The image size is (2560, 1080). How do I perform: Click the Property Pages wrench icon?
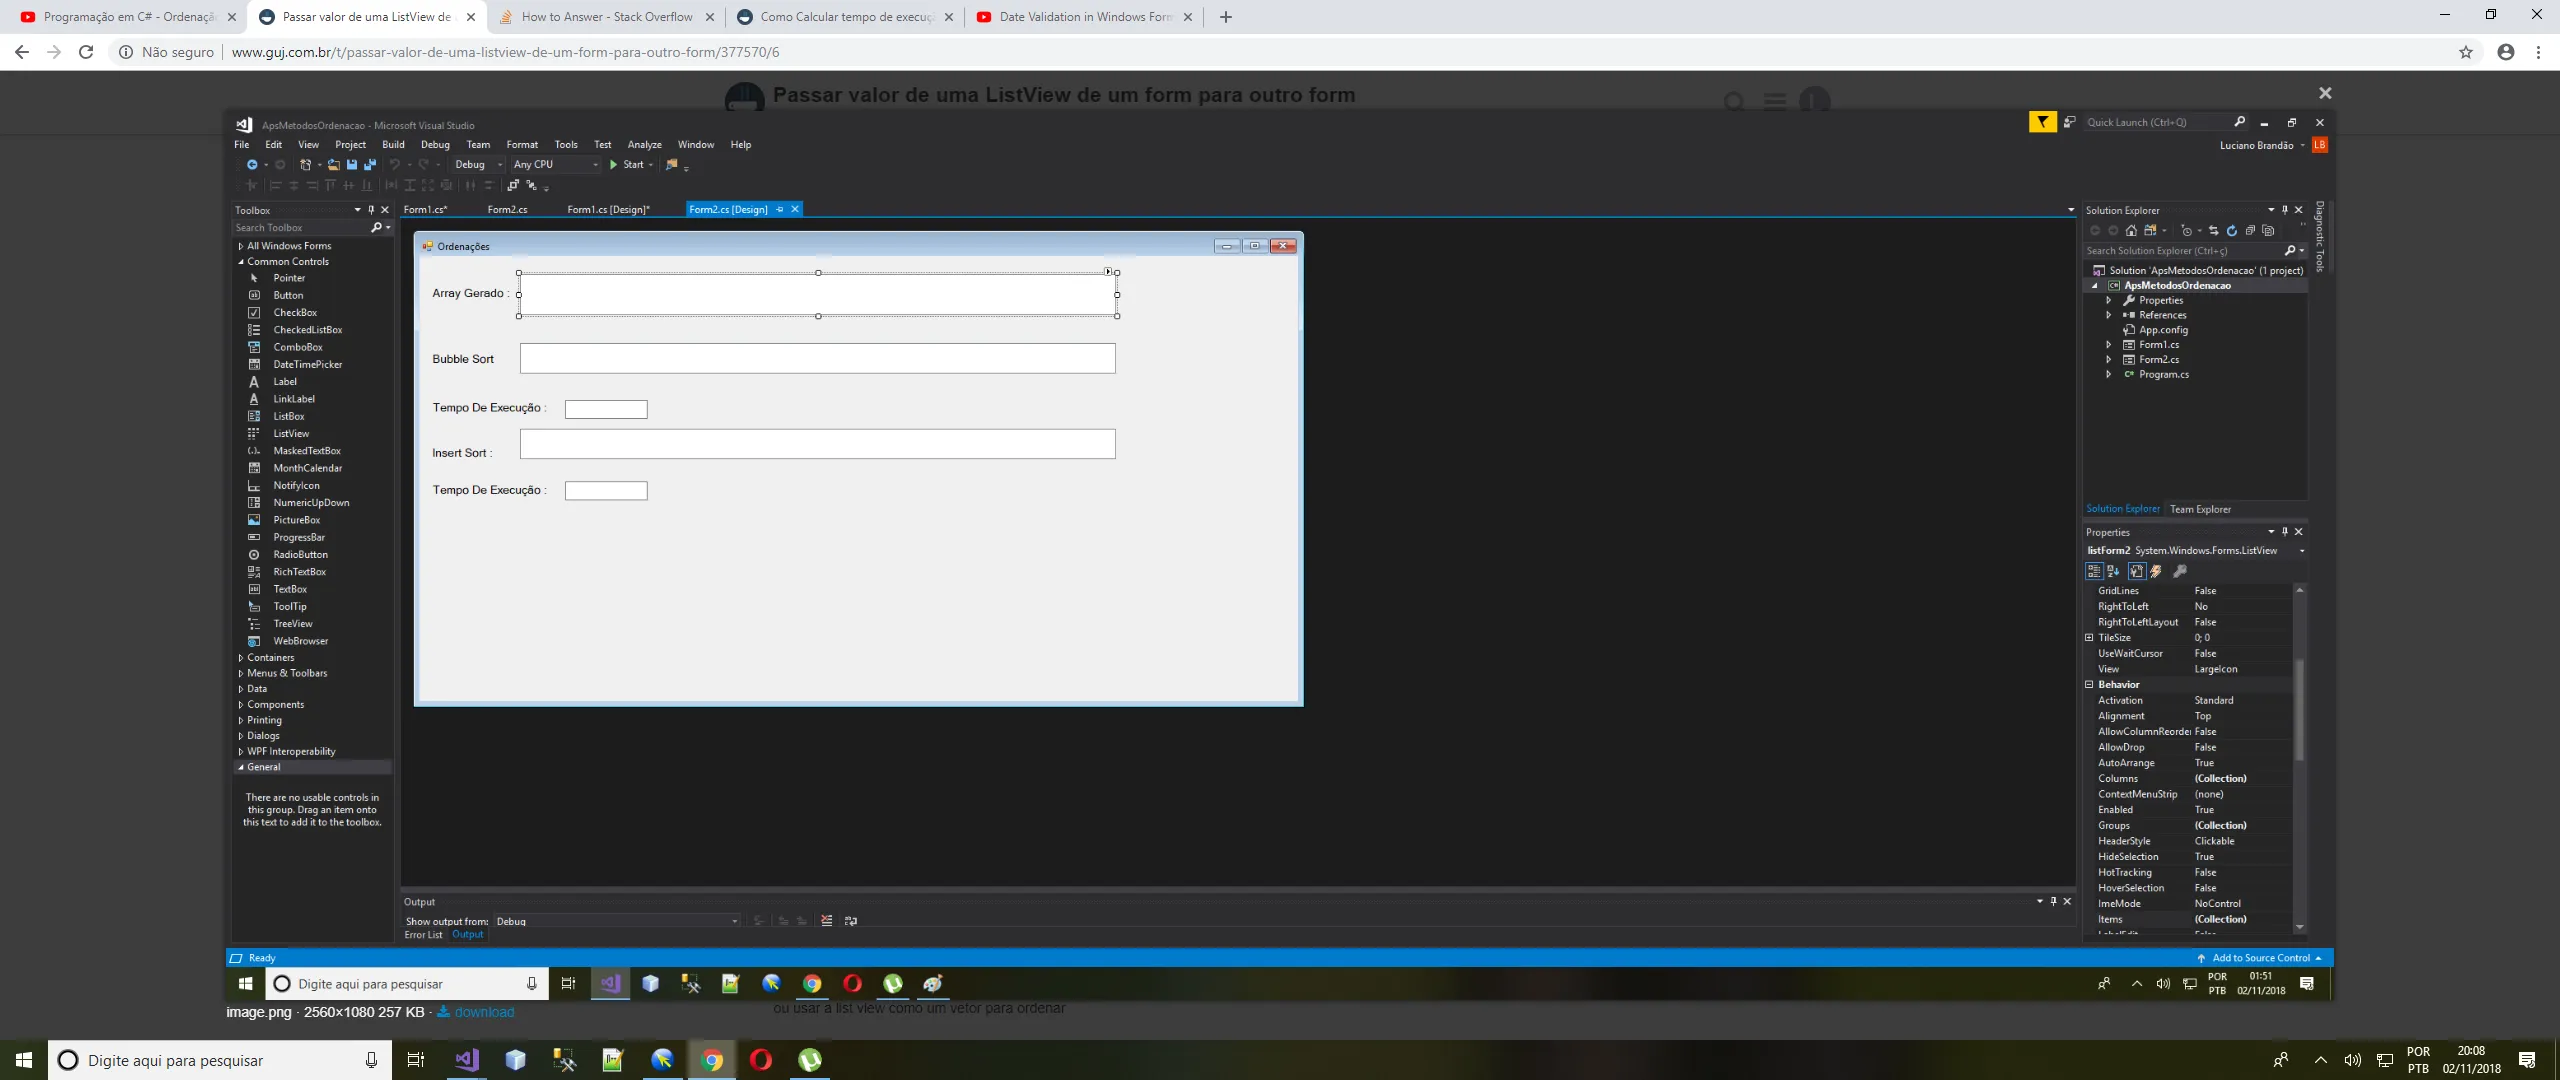(x=2180, y=571)
